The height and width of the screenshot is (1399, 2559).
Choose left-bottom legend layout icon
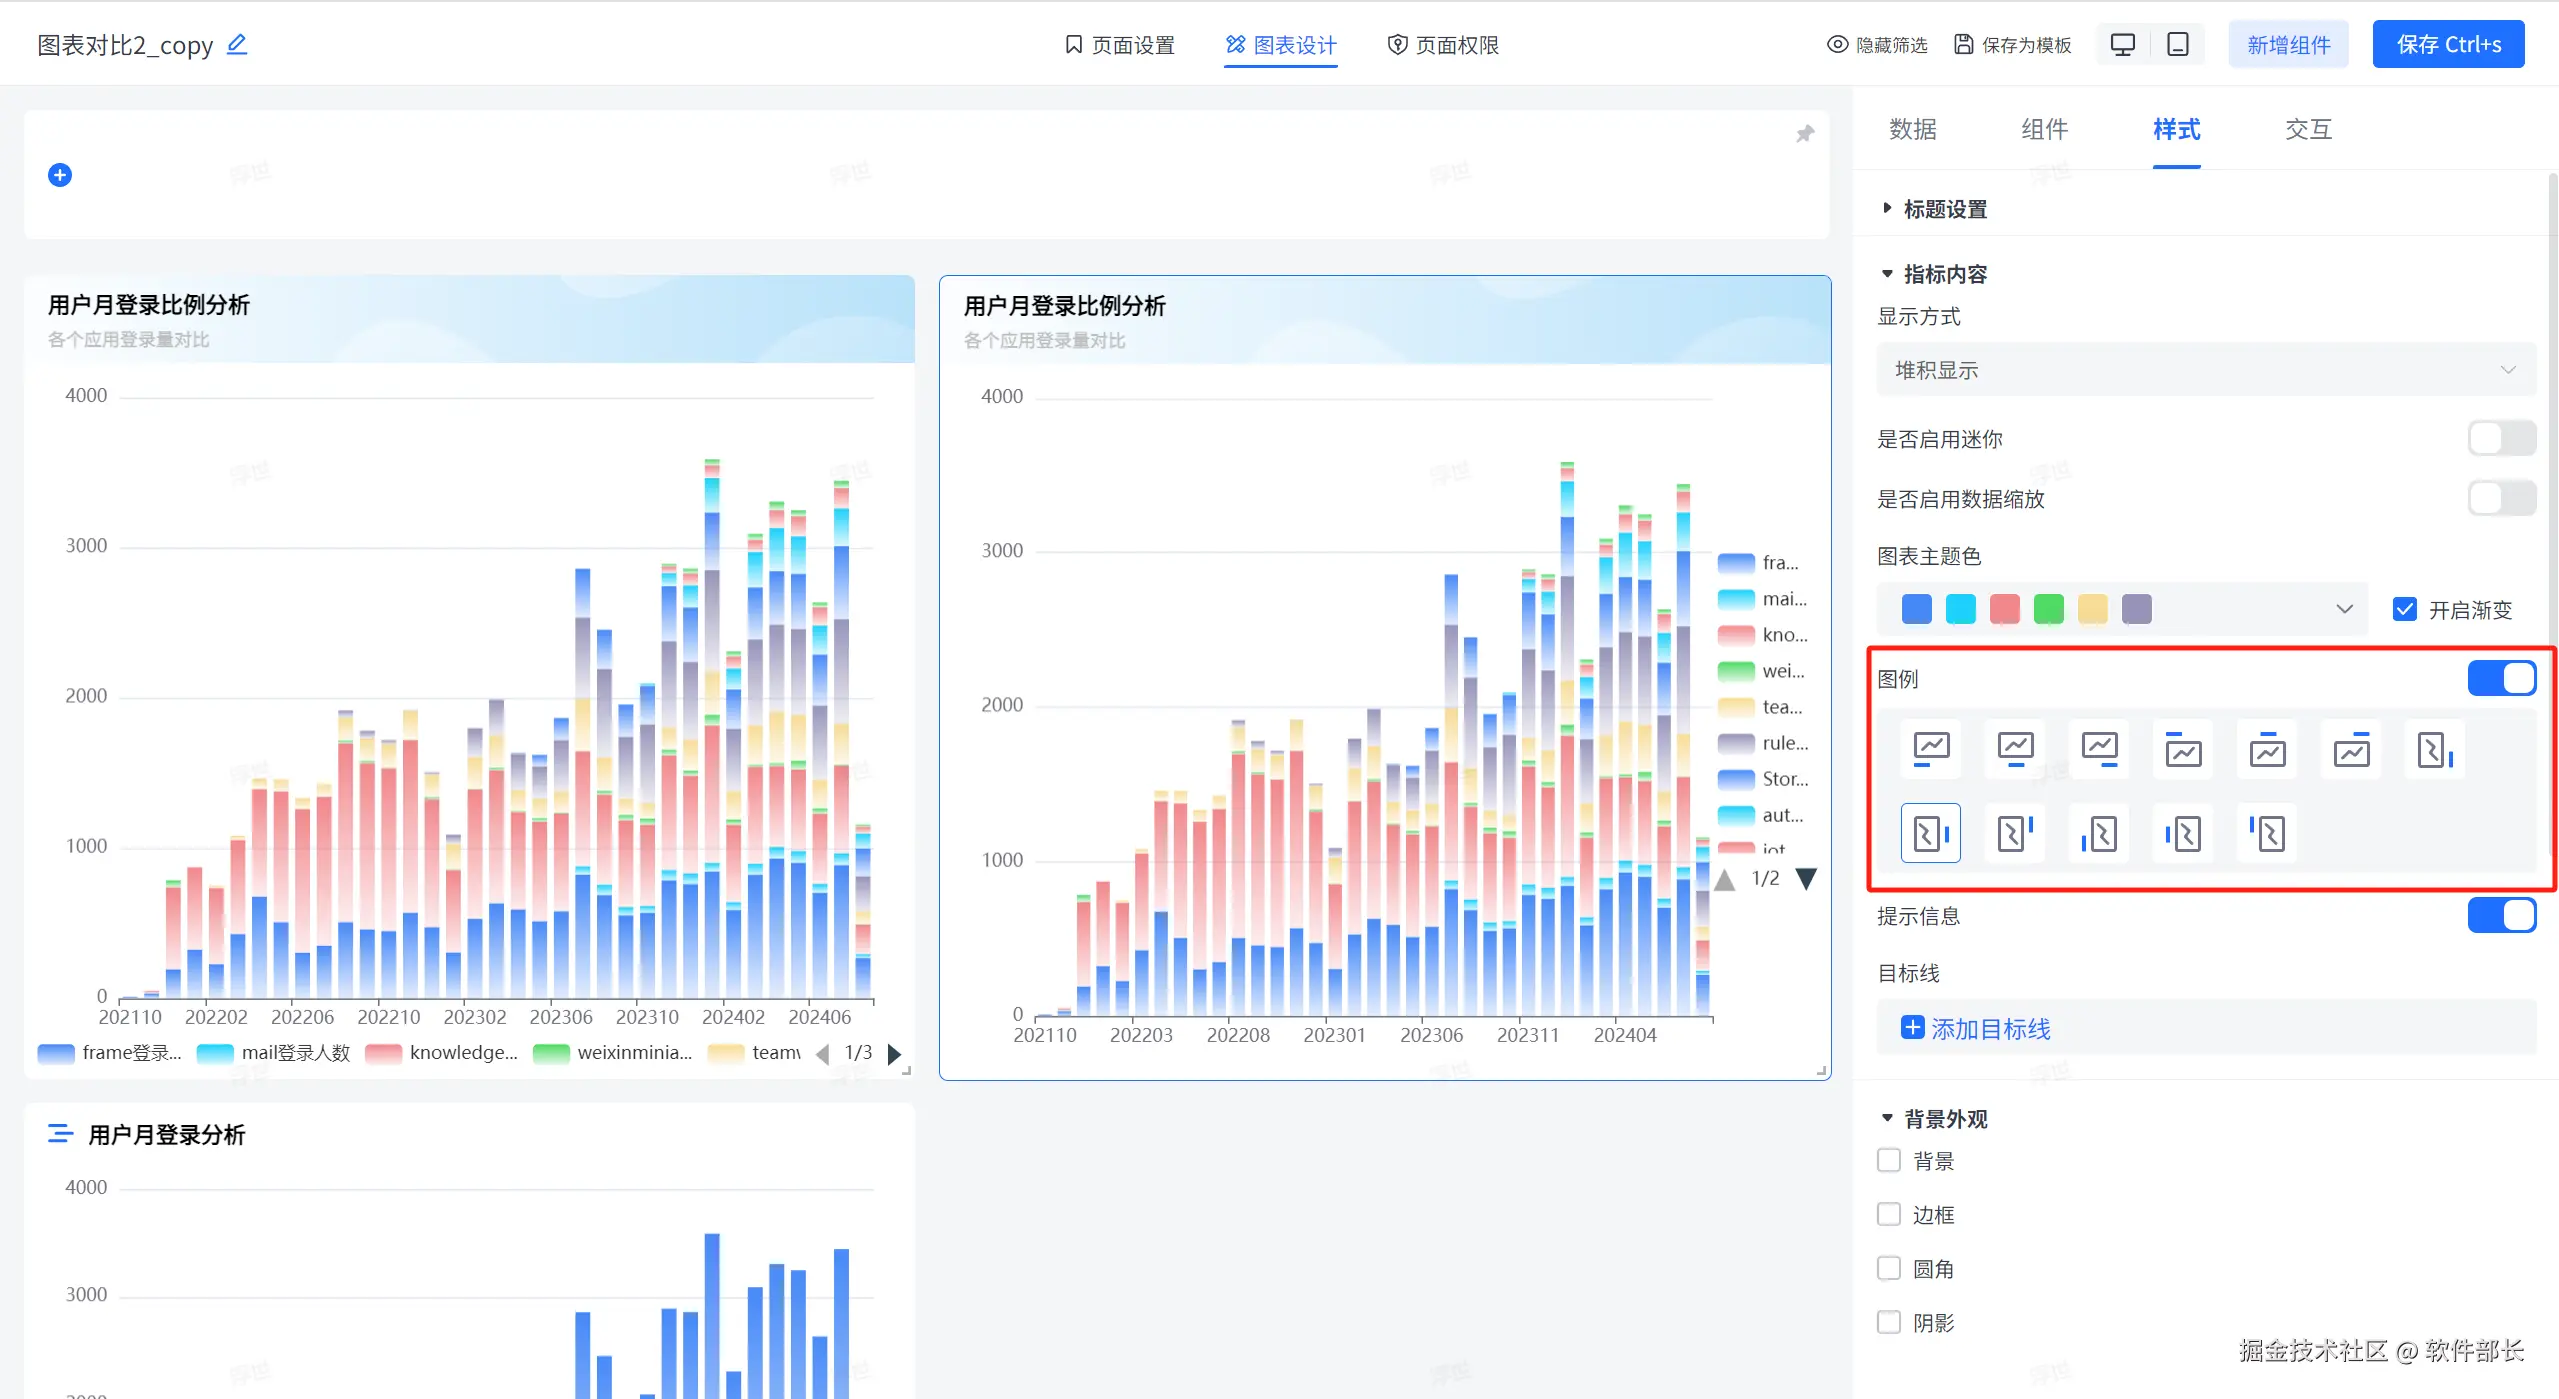[2099, 833]
